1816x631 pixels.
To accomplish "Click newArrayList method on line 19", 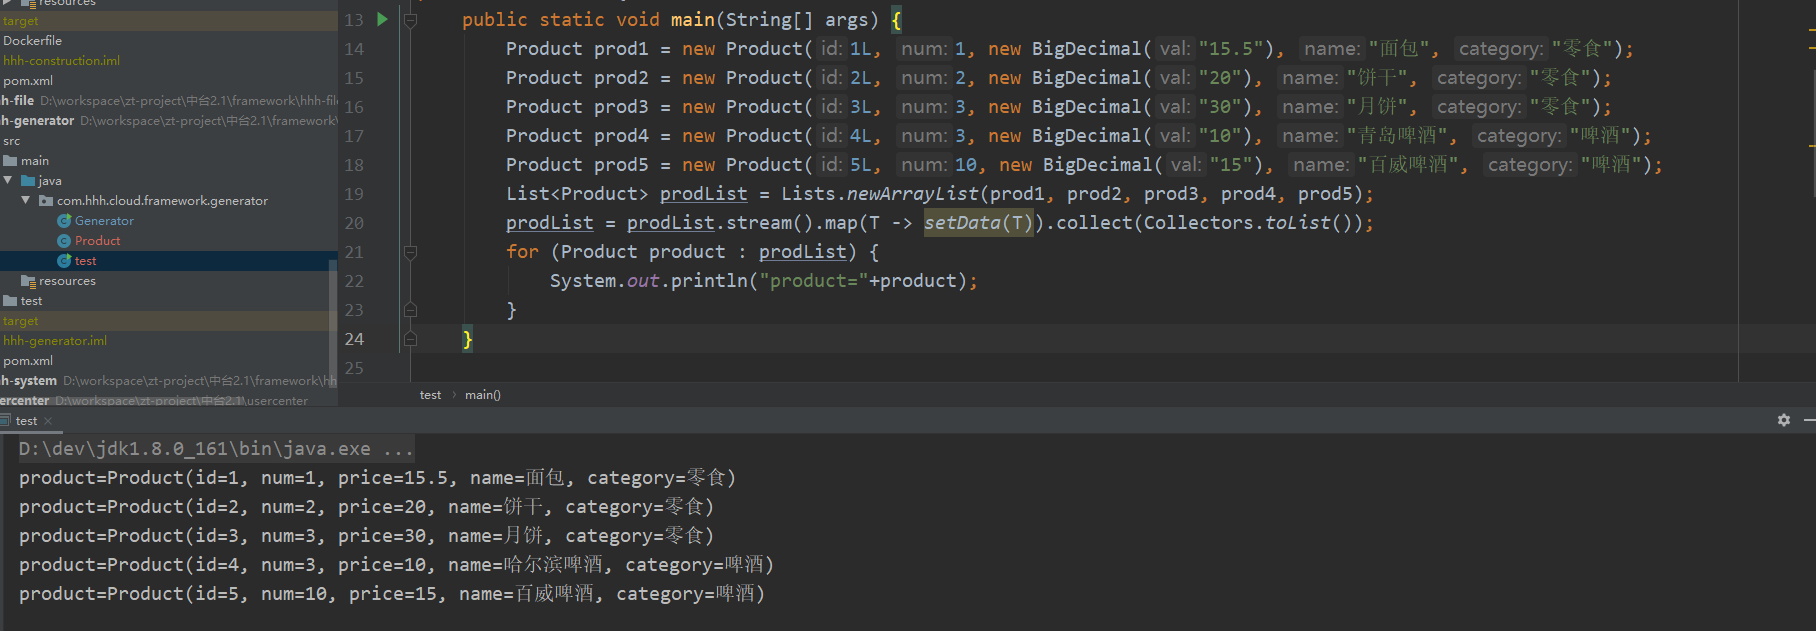I will [913, 194].
